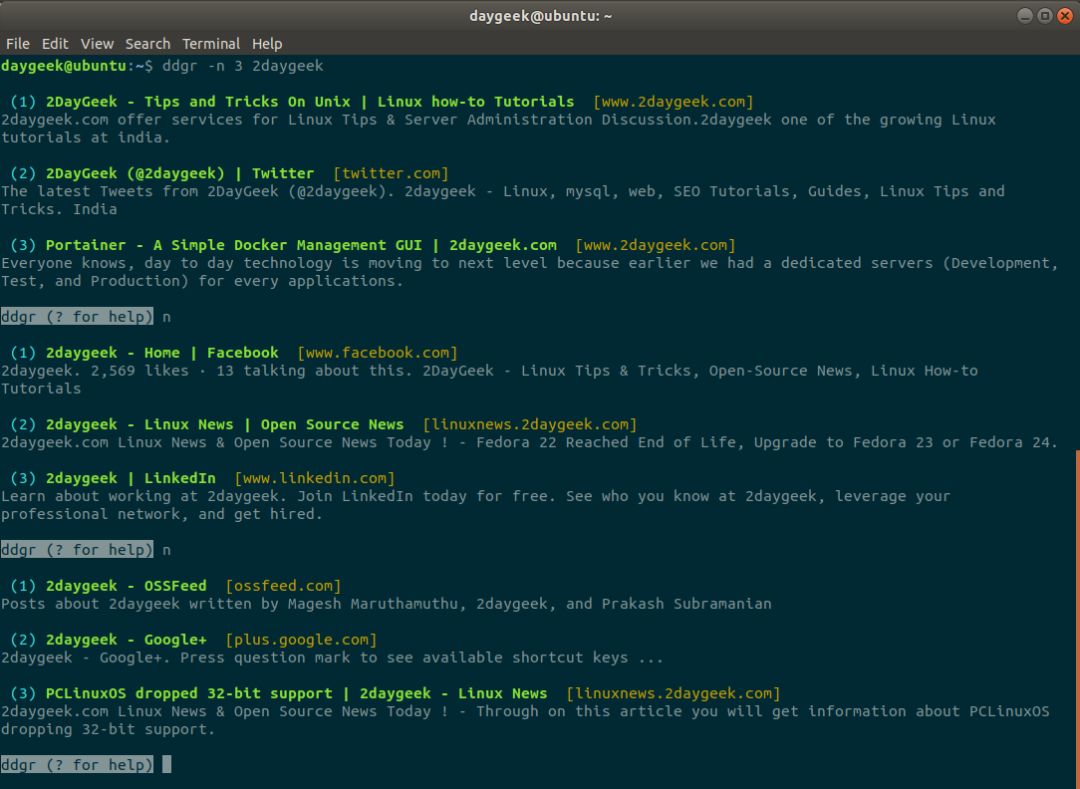Open the Edit menu

click(54, 43)
